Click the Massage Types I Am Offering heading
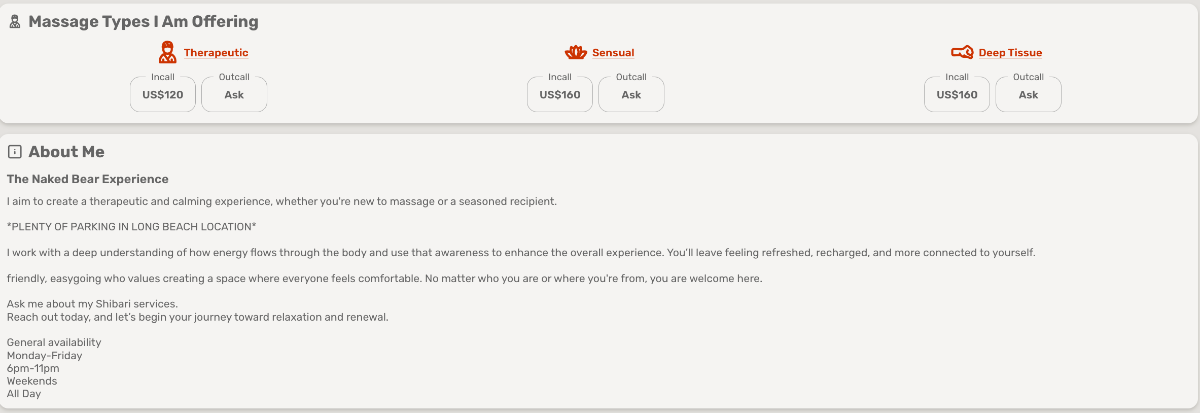Screen dimensions: 1200x413 tap(143, 22)
